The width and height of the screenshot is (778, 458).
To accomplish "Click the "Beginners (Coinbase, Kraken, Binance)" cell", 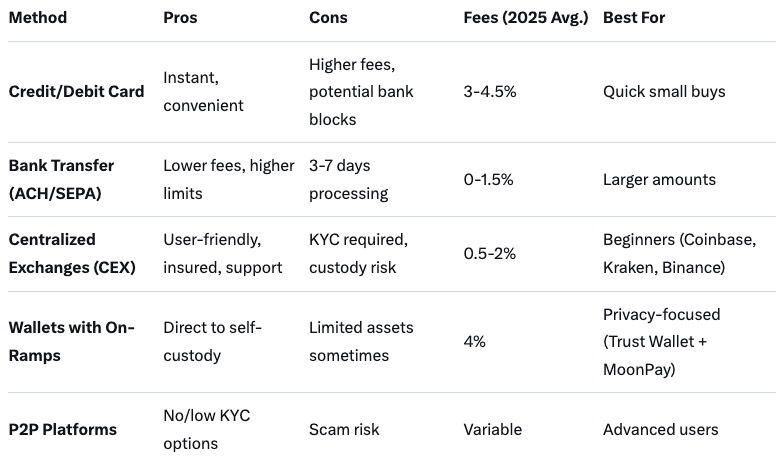I will coord(679,254).
